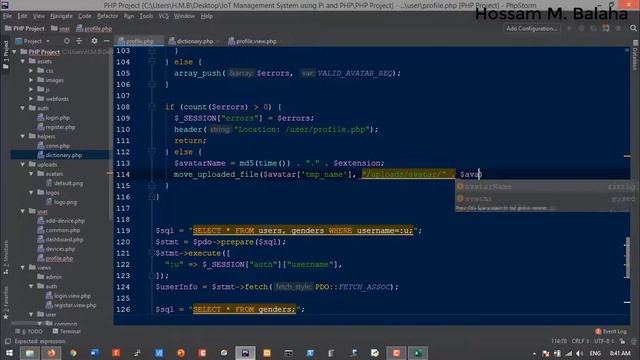Open devices.php in project tree
Viewport: 640px width, 360px height.
coord(56,249)
